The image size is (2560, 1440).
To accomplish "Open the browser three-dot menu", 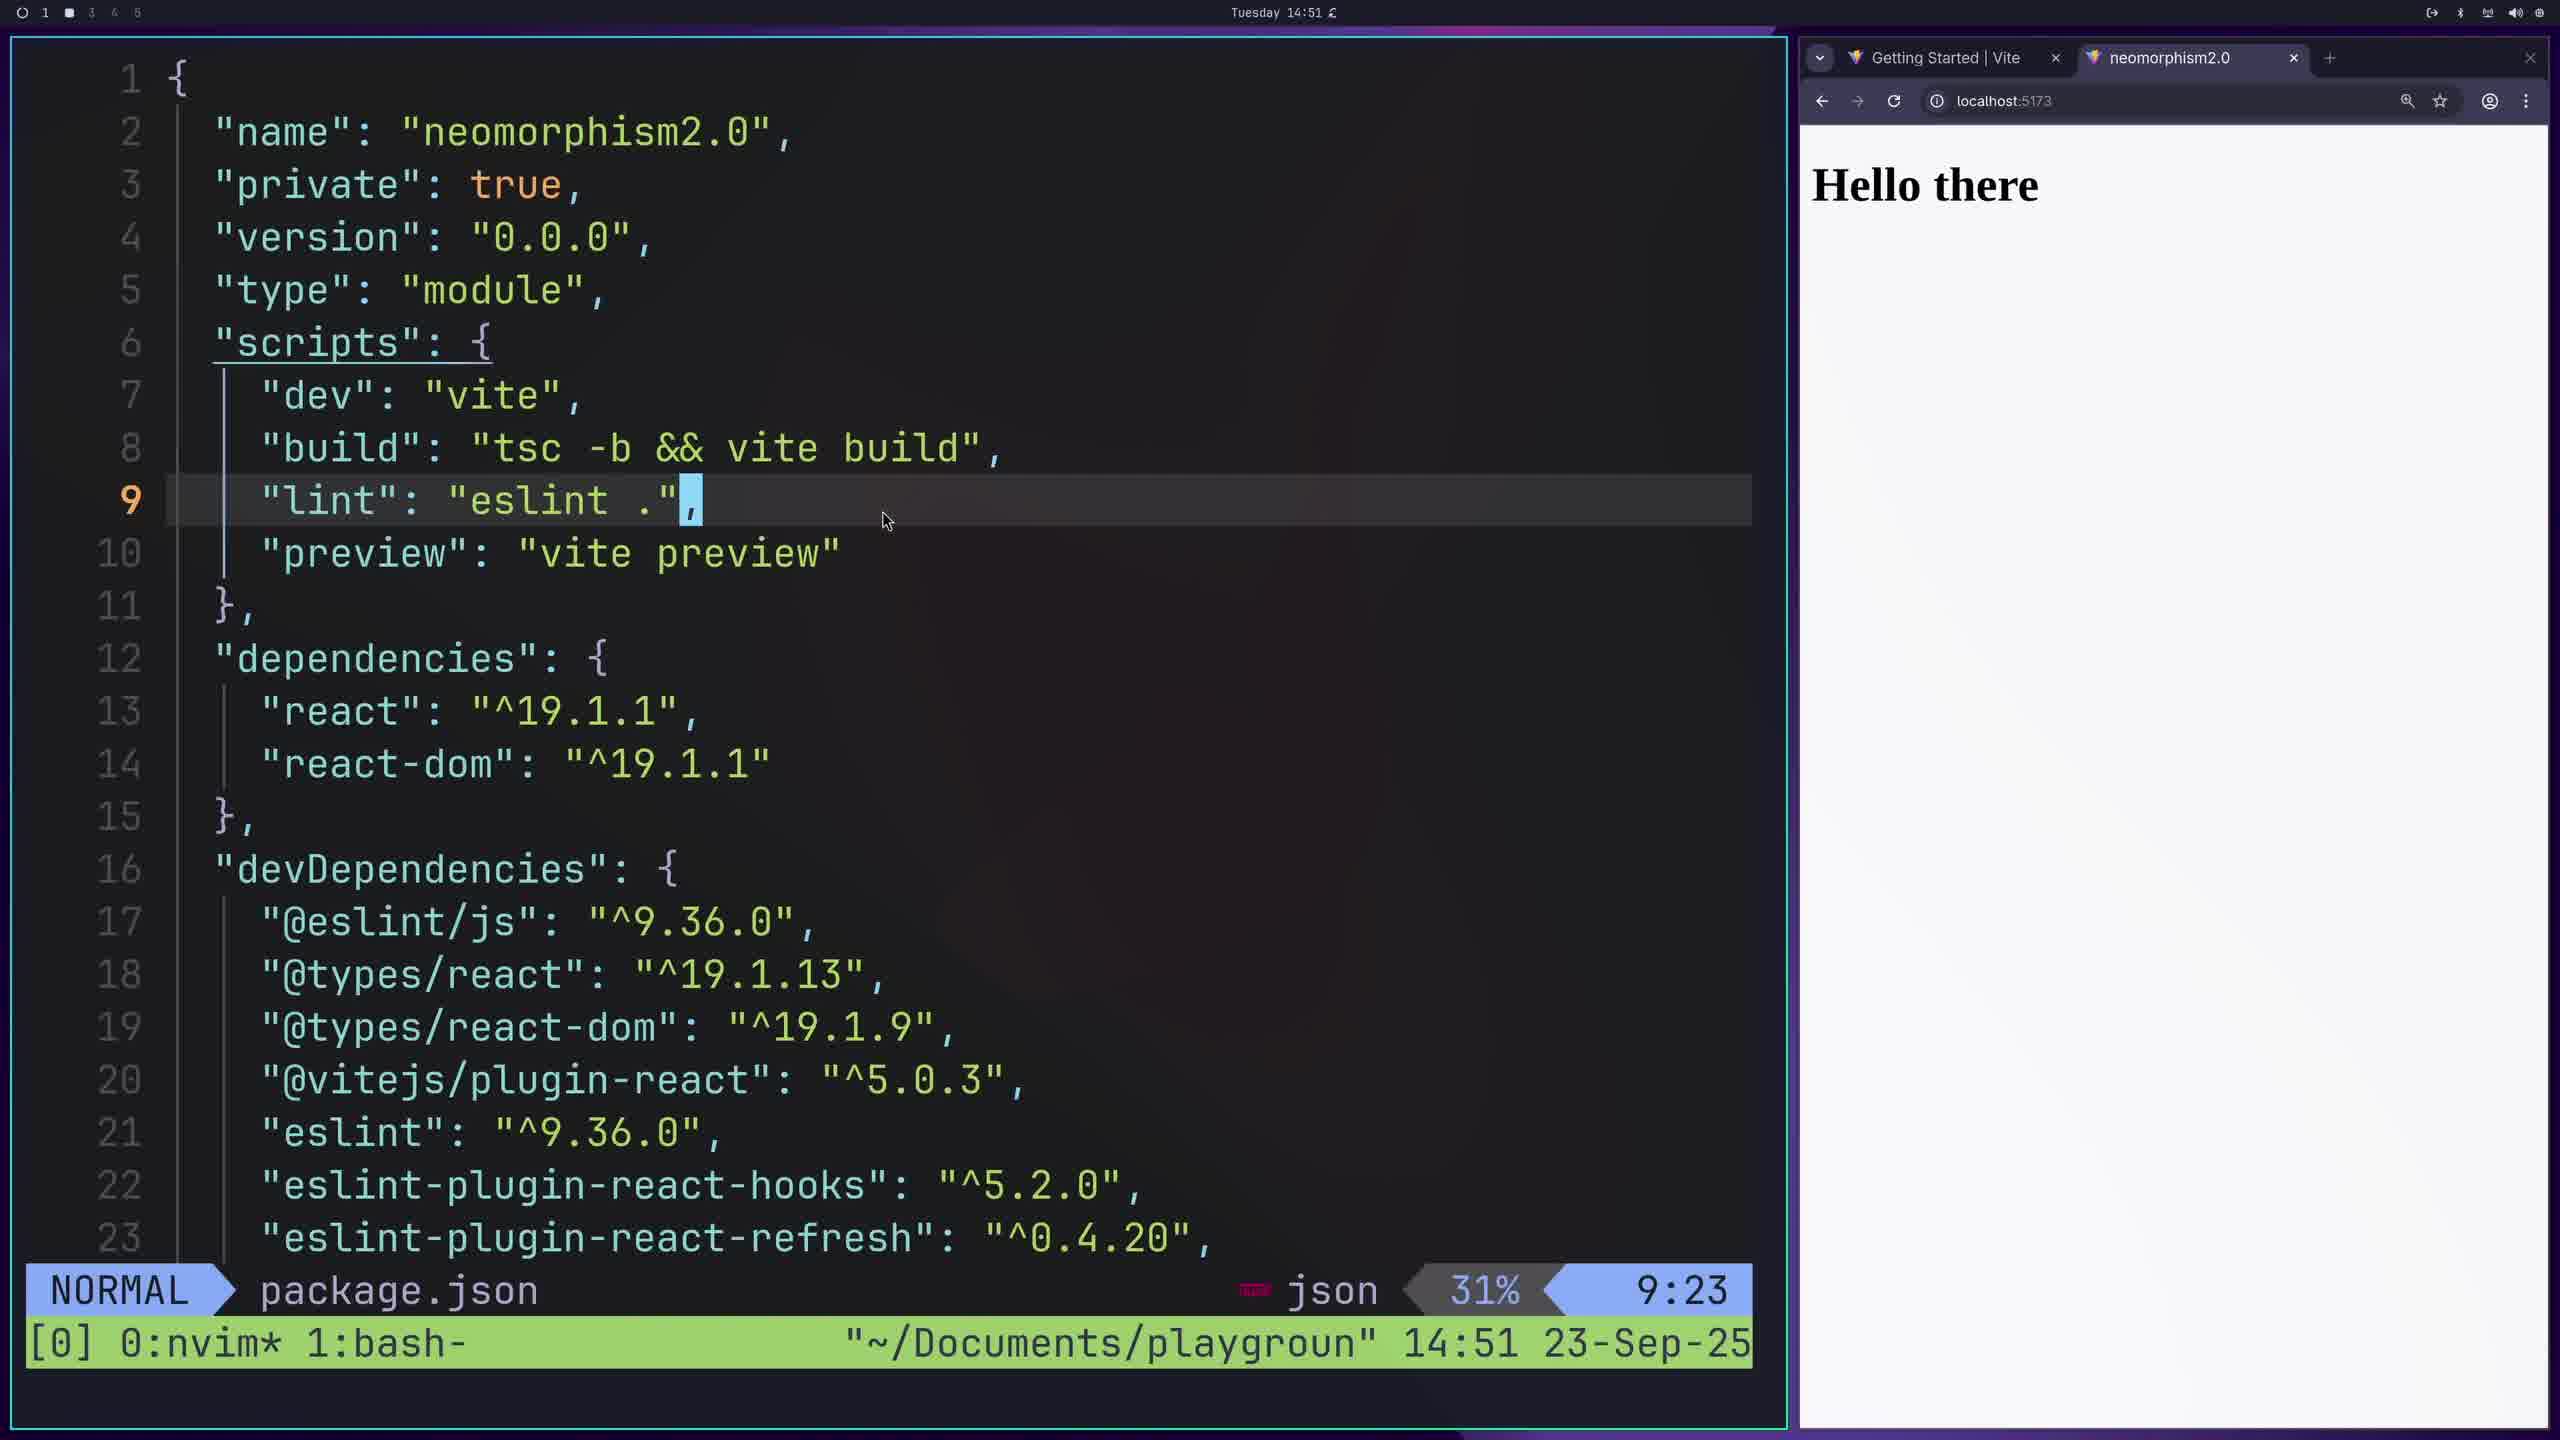I will pos(2526,101).
